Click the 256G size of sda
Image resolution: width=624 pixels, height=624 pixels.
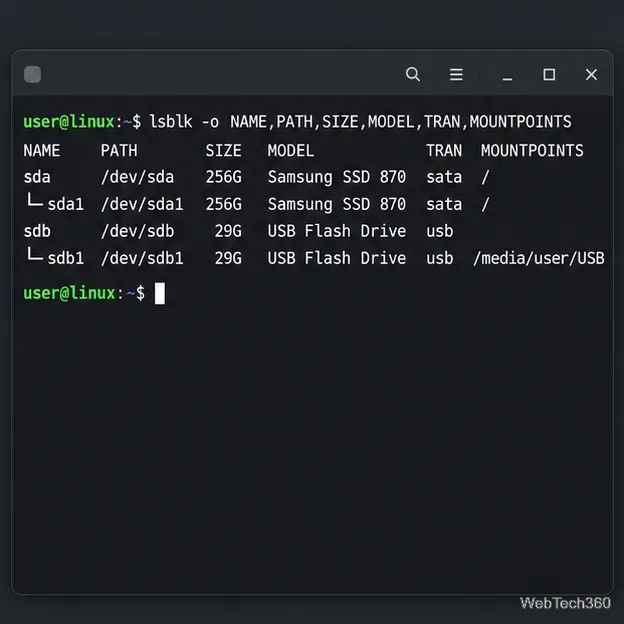[224, 177]
